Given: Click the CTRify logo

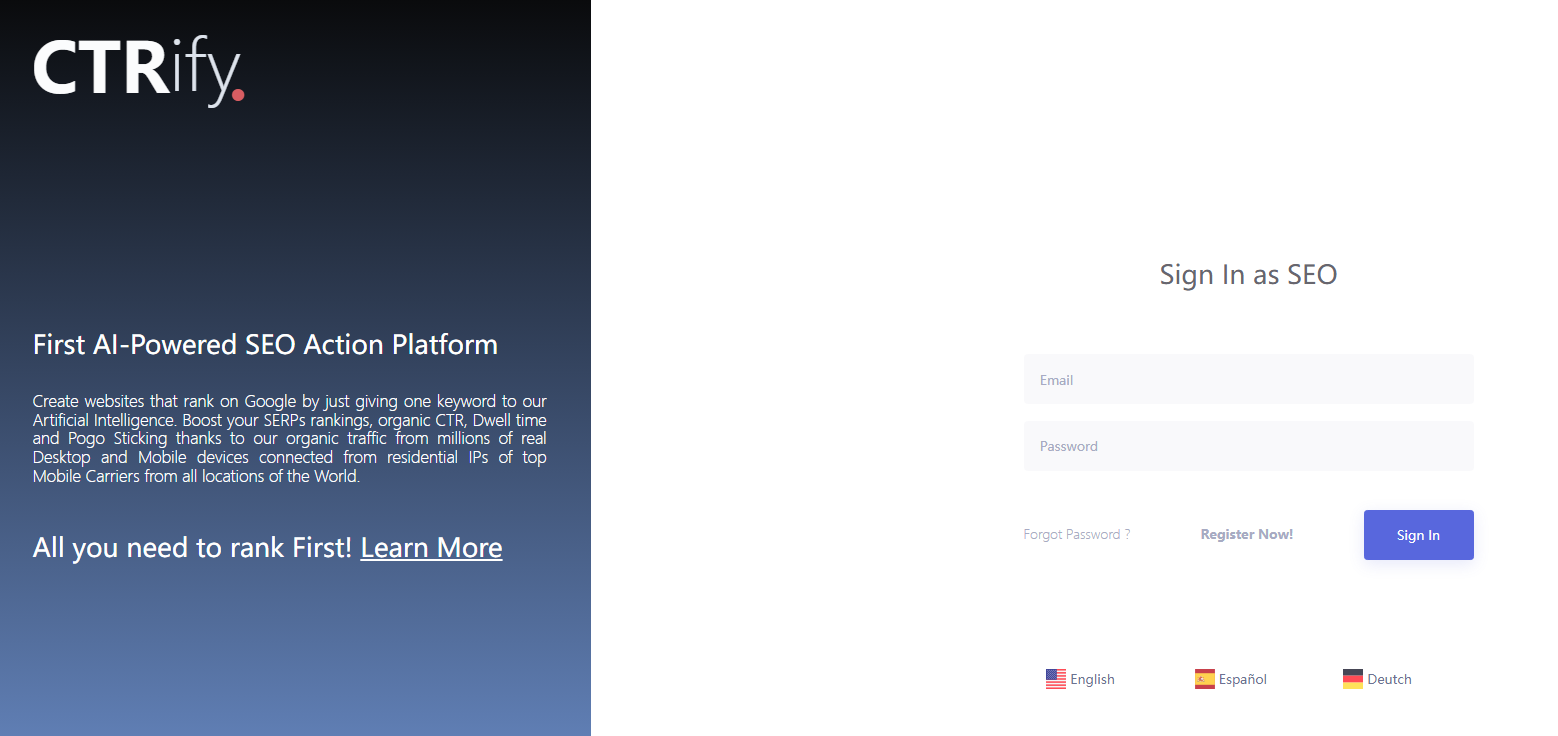Looking at the screenshot, I should click(139, 72).
